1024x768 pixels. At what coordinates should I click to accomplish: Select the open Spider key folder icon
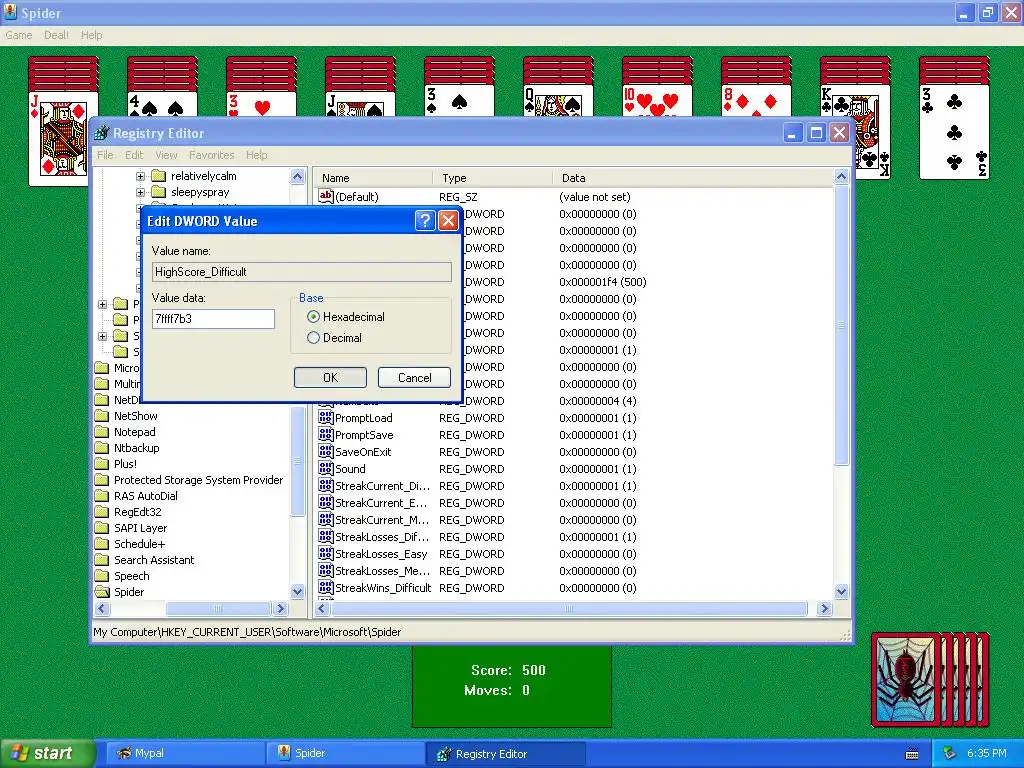[102, 592]
